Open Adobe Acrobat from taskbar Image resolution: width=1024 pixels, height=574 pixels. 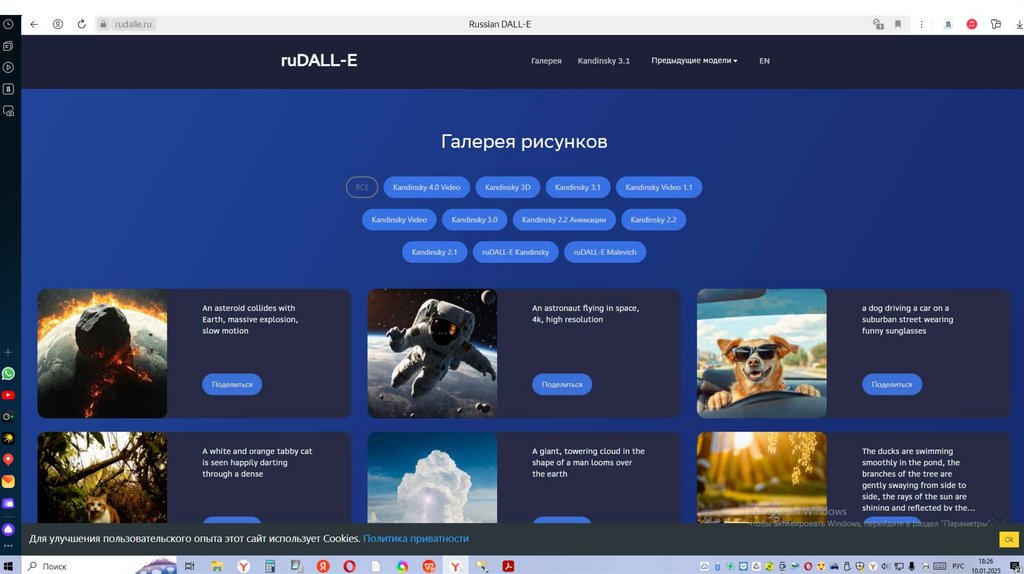coord(508,566)
